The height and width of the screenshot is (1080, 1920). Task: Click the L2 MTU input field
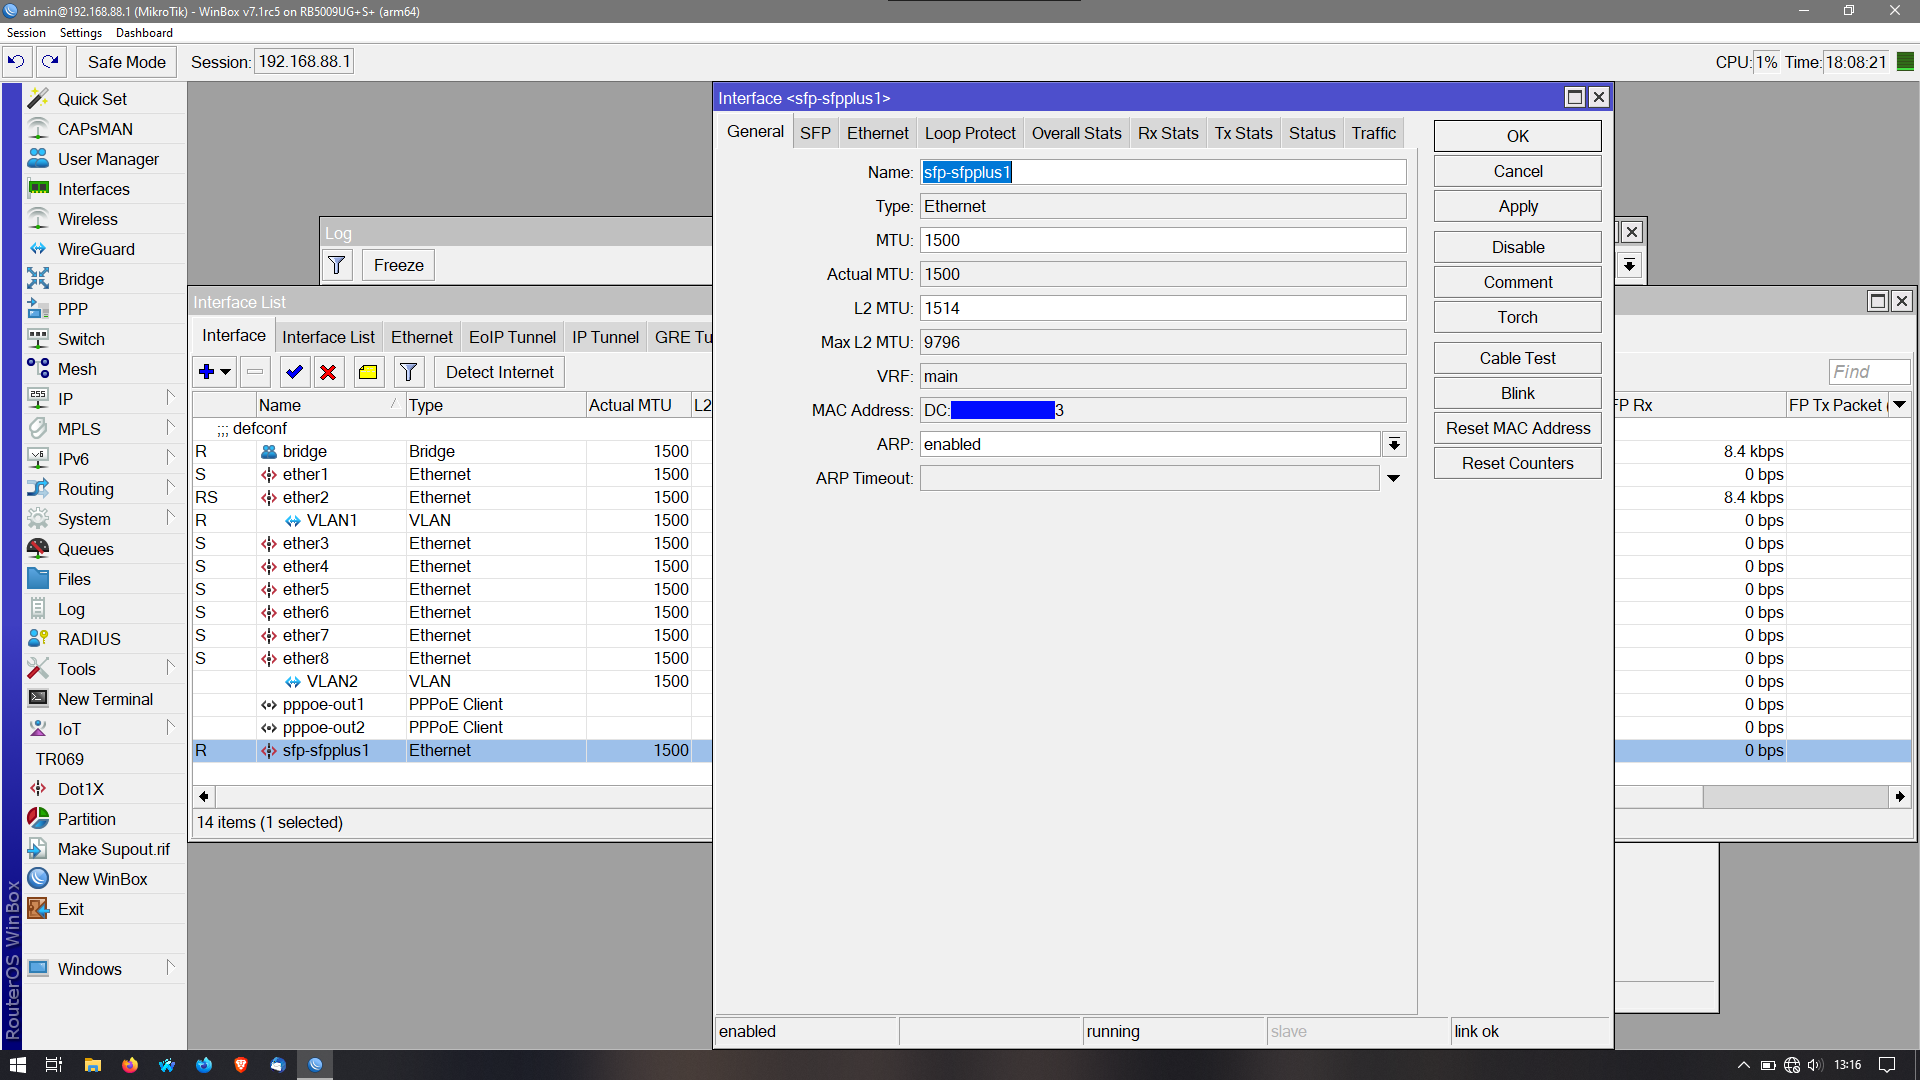coord(1162,308)
